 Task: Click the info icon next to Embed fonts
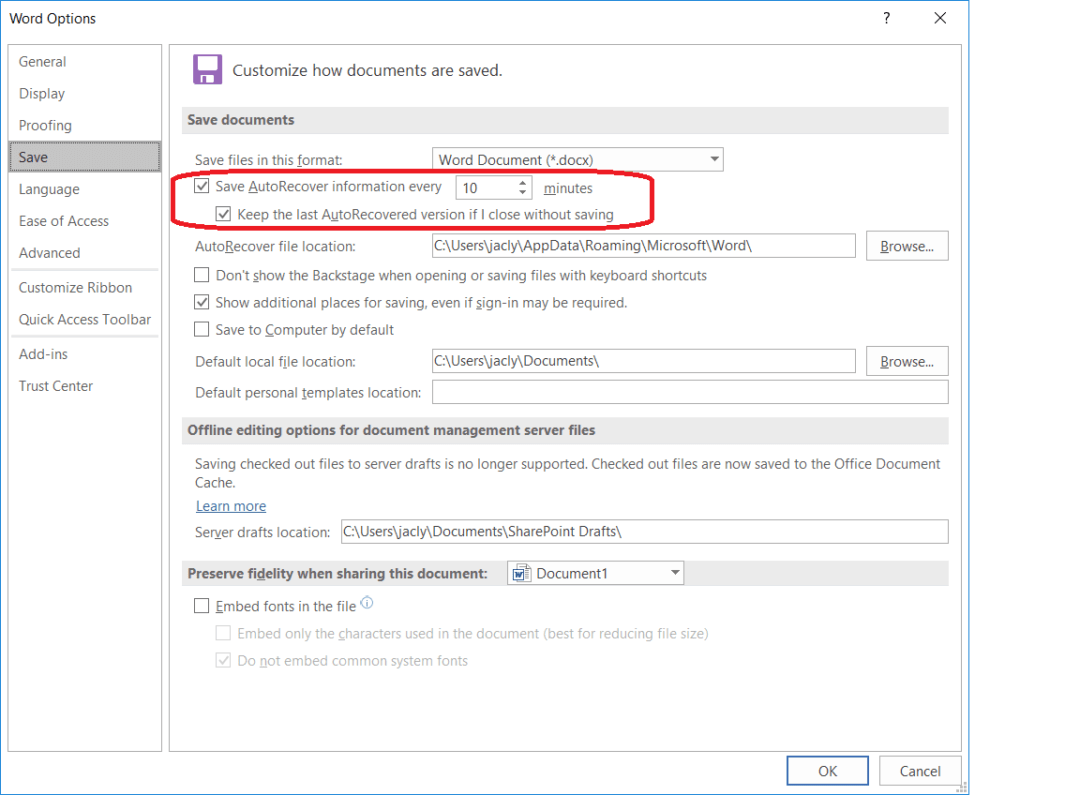(x=366, y=603)
